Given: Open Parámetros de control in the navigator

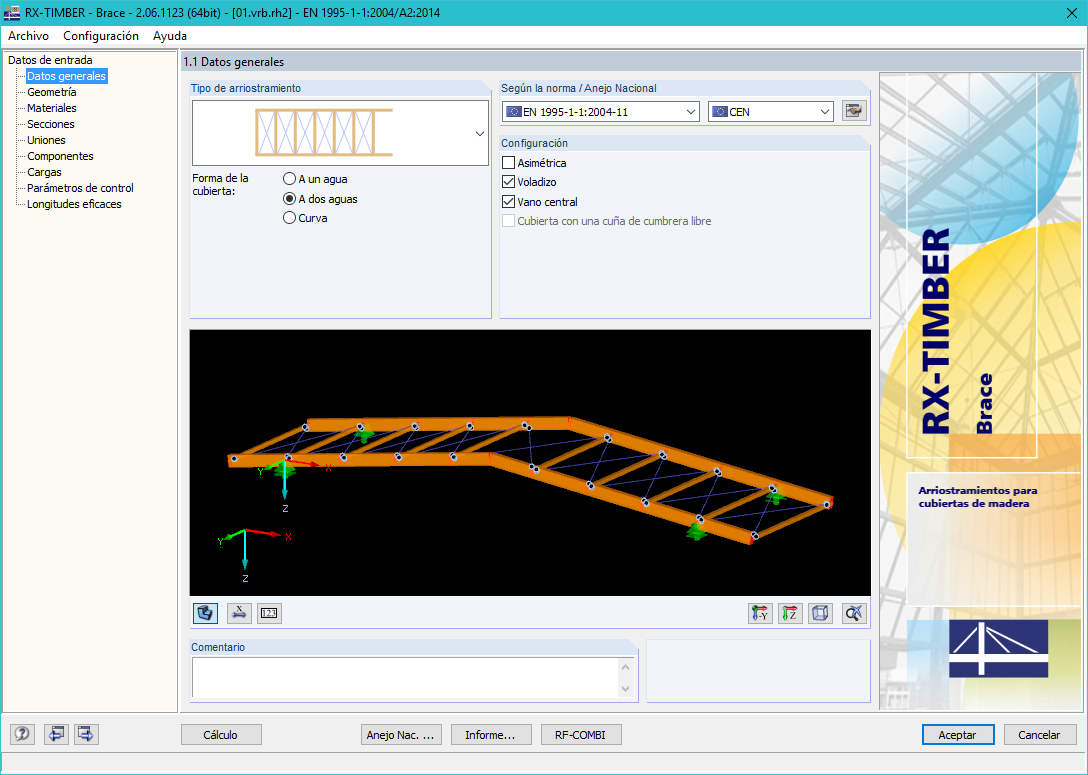Looking at the screenshot, I should coord(80,188).
